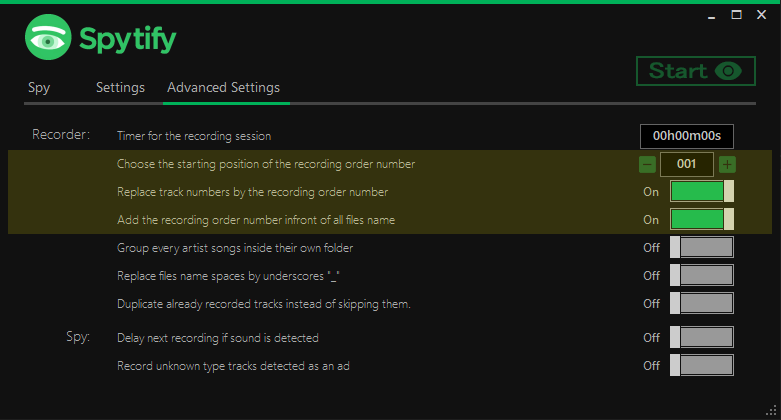
Task: Open the Spy tab
Action: [39, 88]
